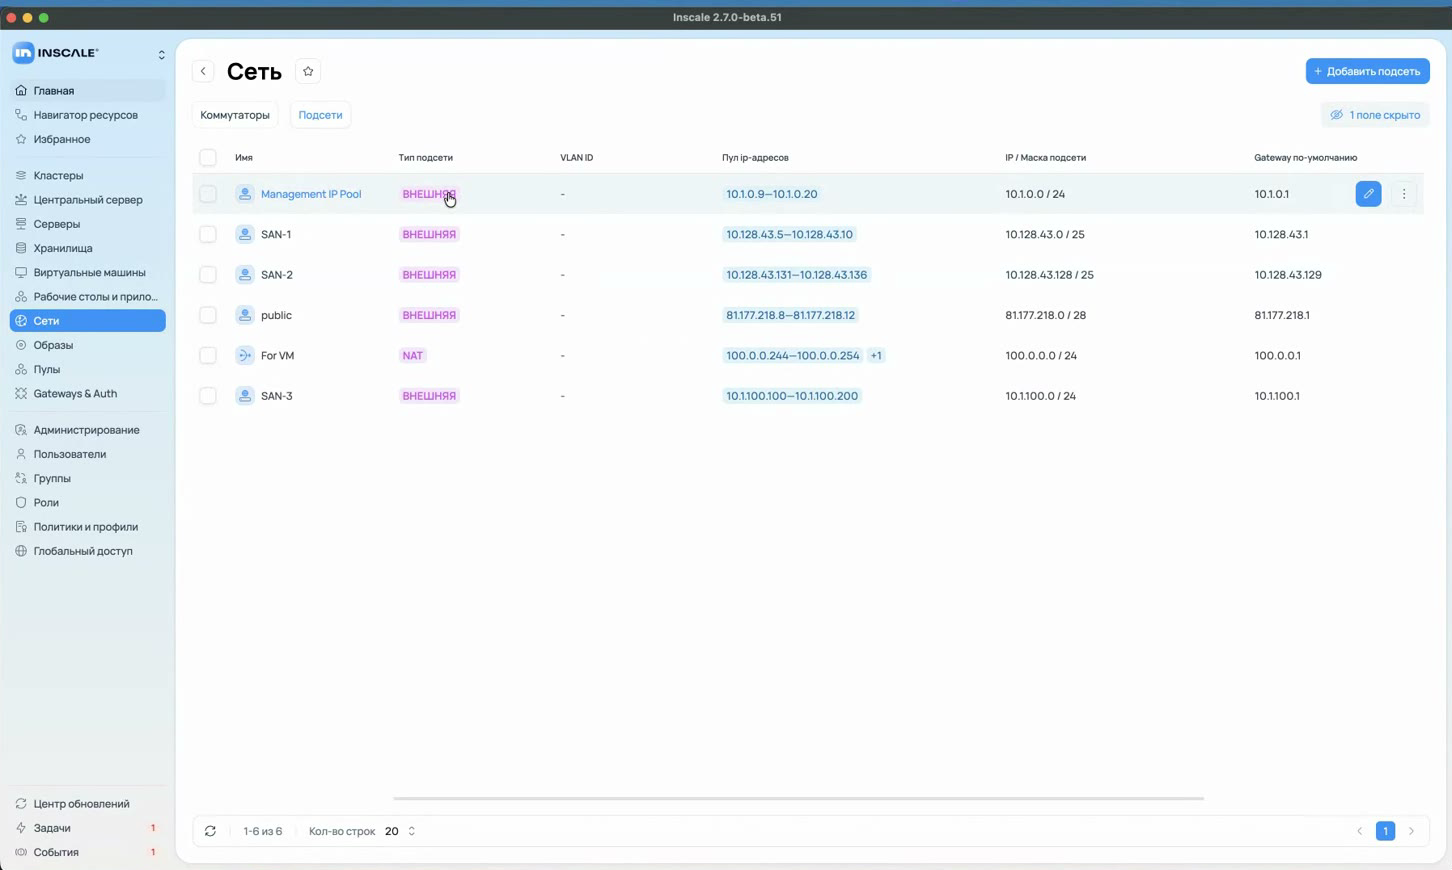Select the For VM row checkbox
Screen dimensions: 1452x870
[208, 355]
